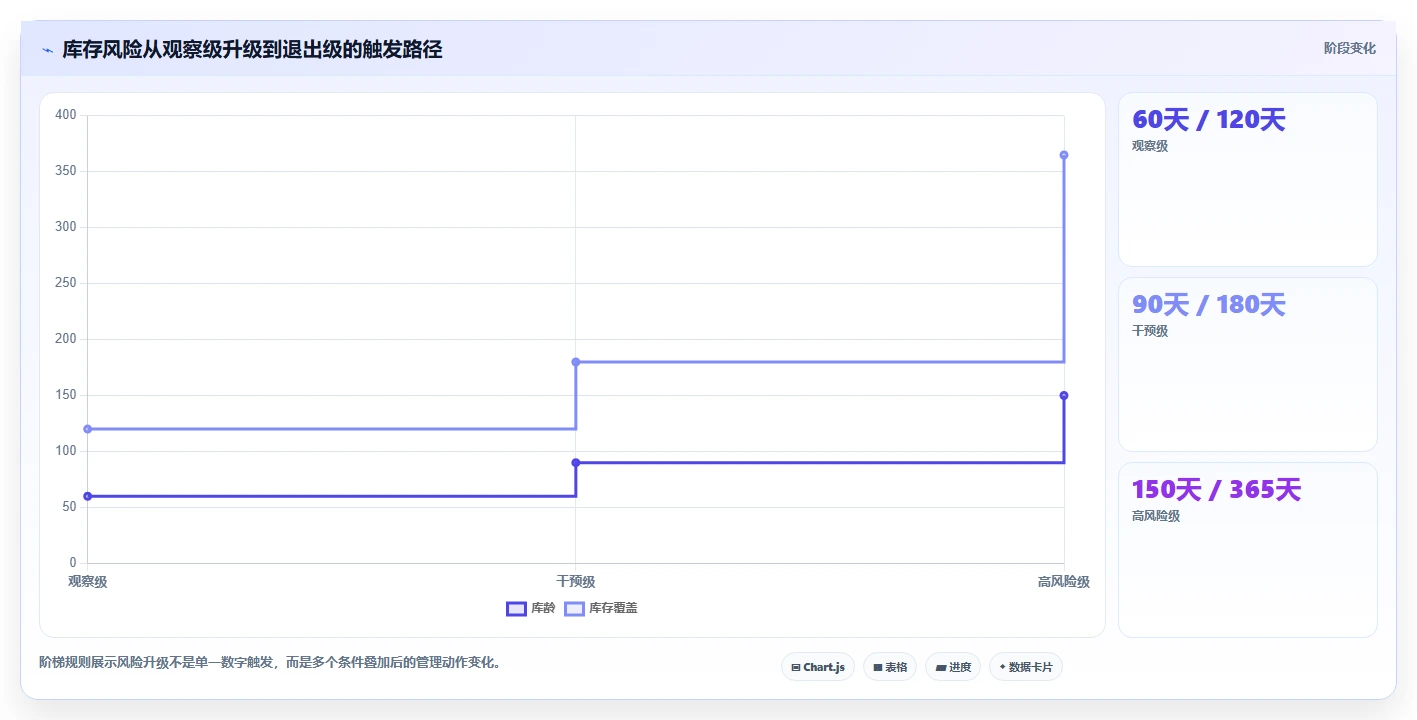Click the 阶段变化 label in header
Viewport: 1417px width, 720px height.
[1350, 48]
